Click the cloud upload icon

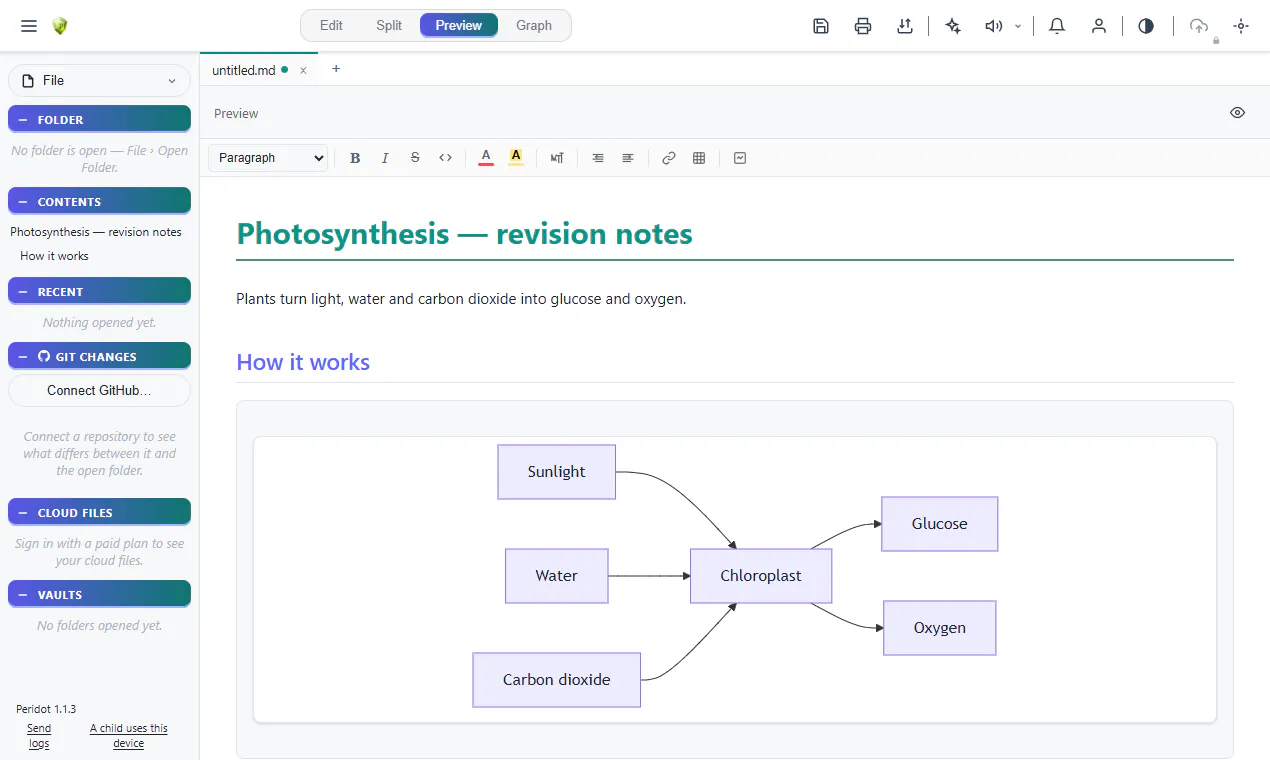(x=1199, y=26)
